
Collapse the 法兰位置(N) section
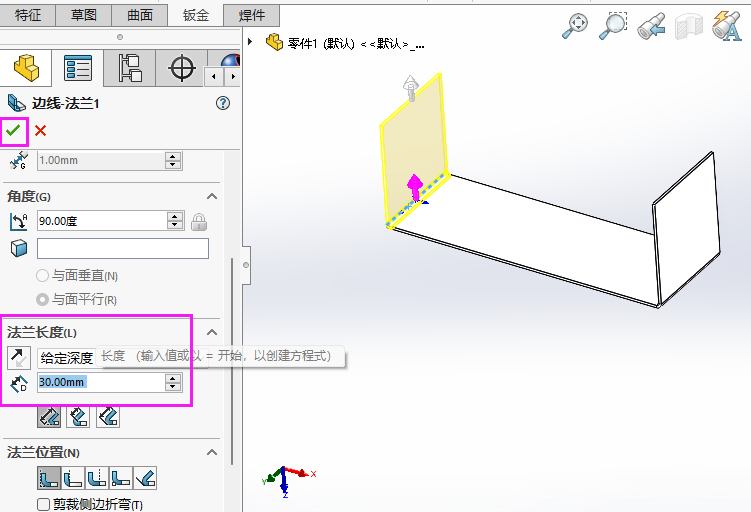(x=212, y=452)
